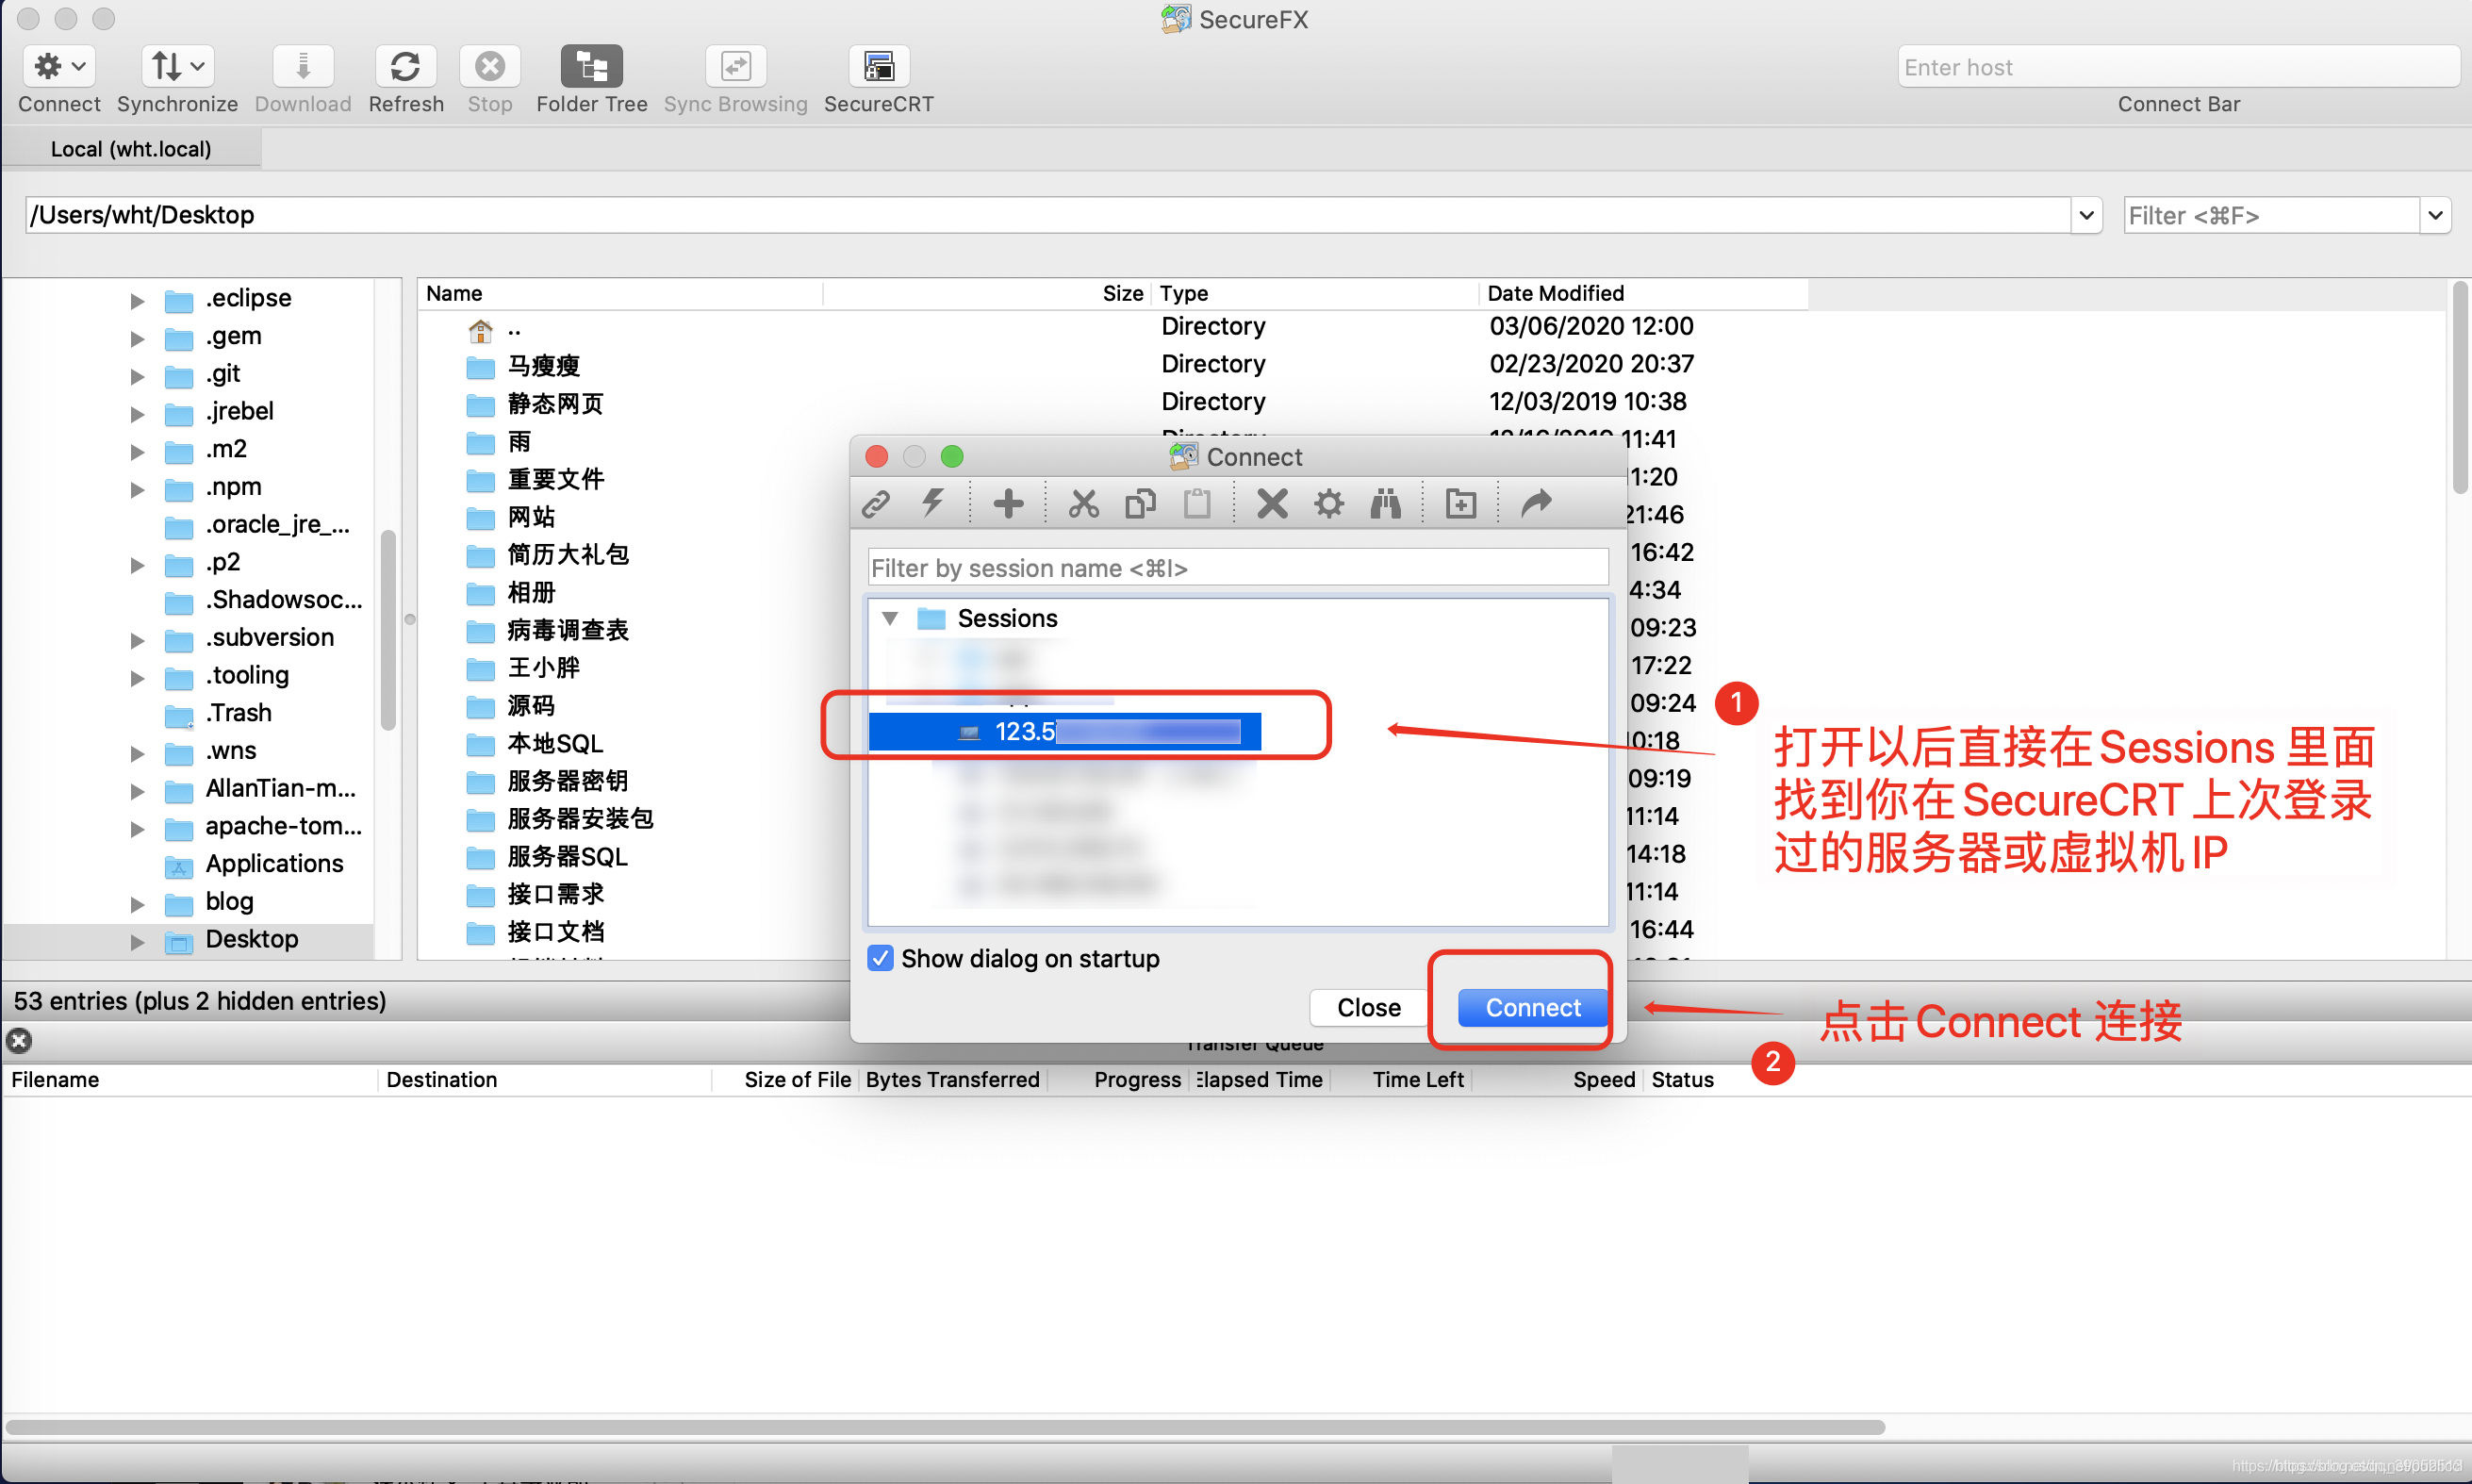Click the link connect icon in Connect dialog
Viewport: 2472px width, 1484px height.
[x=876, y=503]
